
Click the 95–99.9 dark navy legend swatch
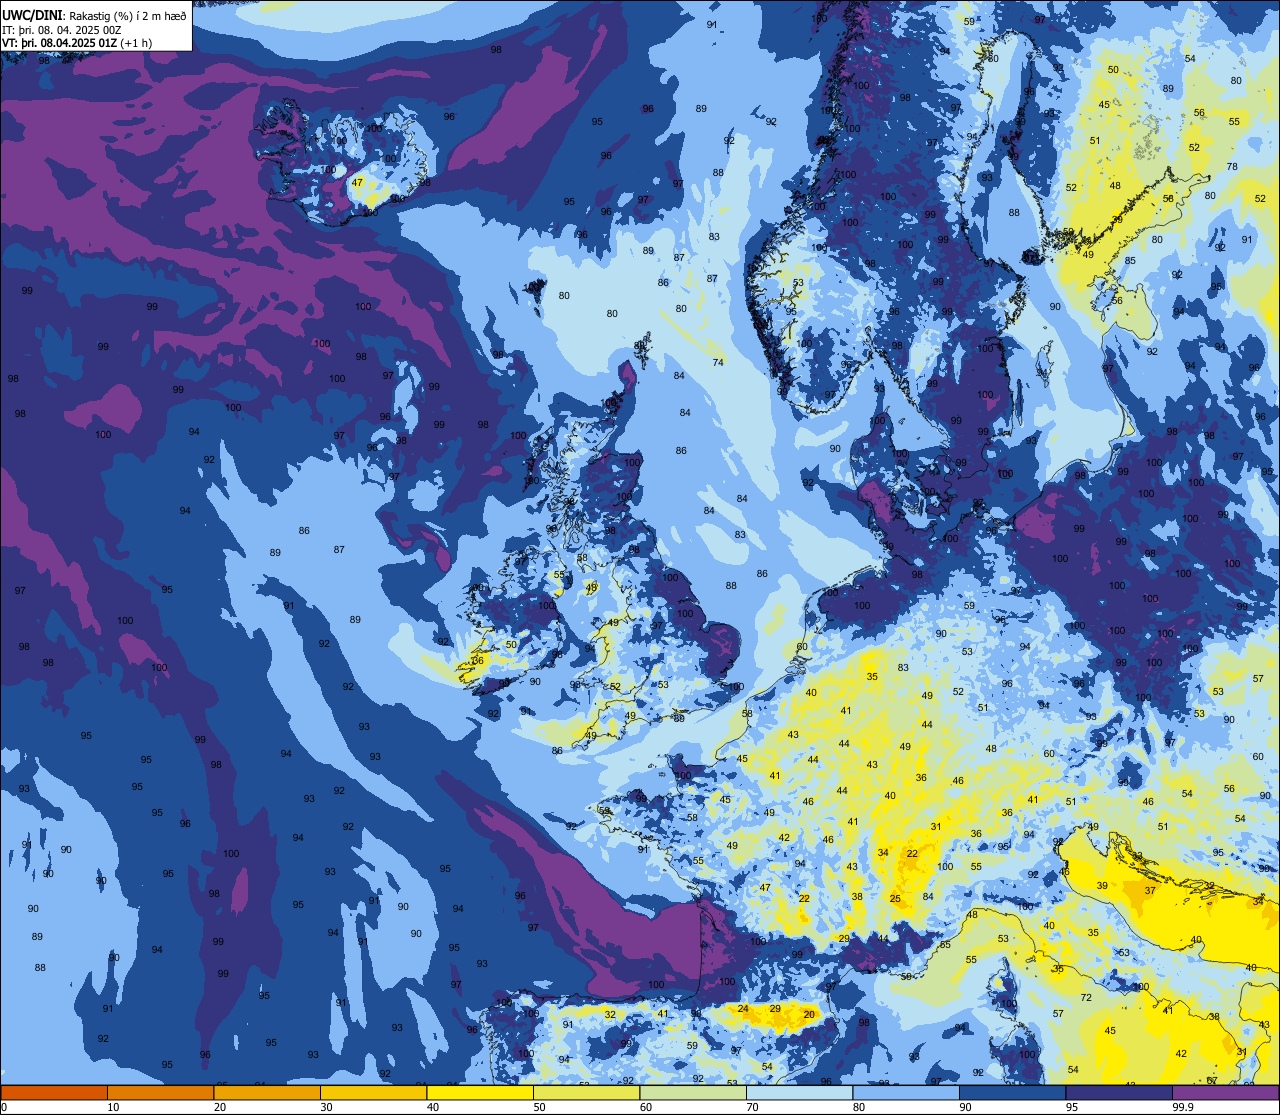[x=1119, y=1092]
